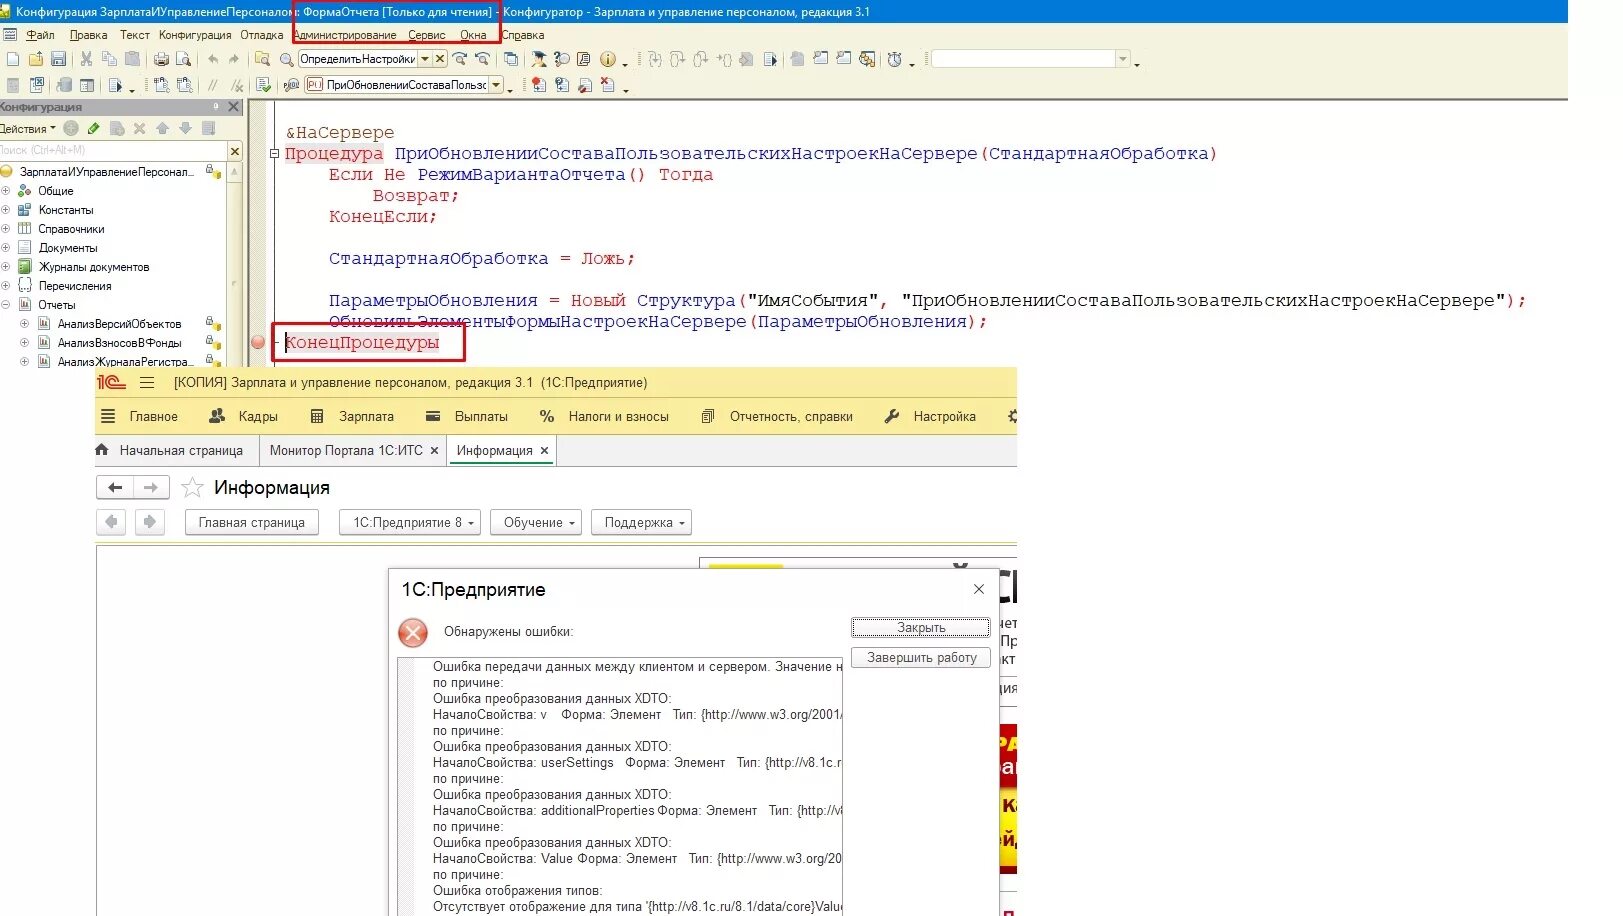Open the Файл menu
The width and height of the screenshot is (1623, 916).
click(40, 35)
